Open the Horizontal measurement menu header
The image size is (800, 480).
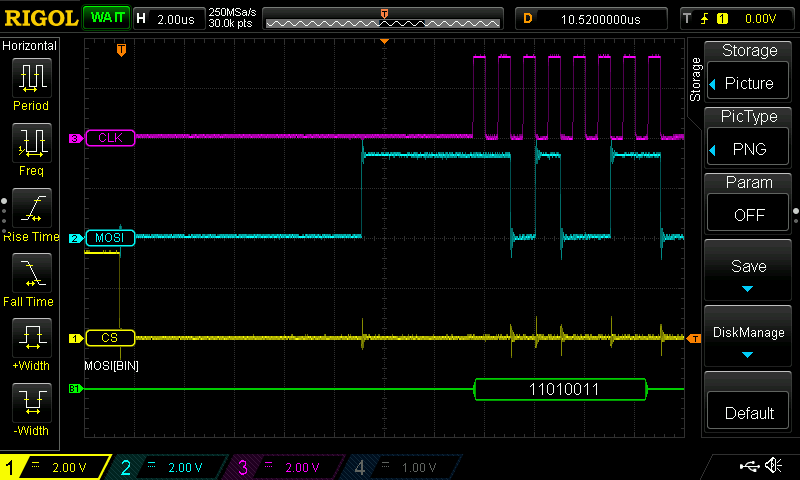30,46
